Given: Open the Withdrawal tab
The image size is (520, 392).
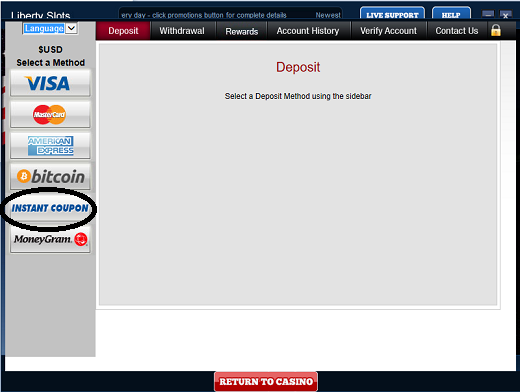Looking at the screenshot, I should coord(182,31).
